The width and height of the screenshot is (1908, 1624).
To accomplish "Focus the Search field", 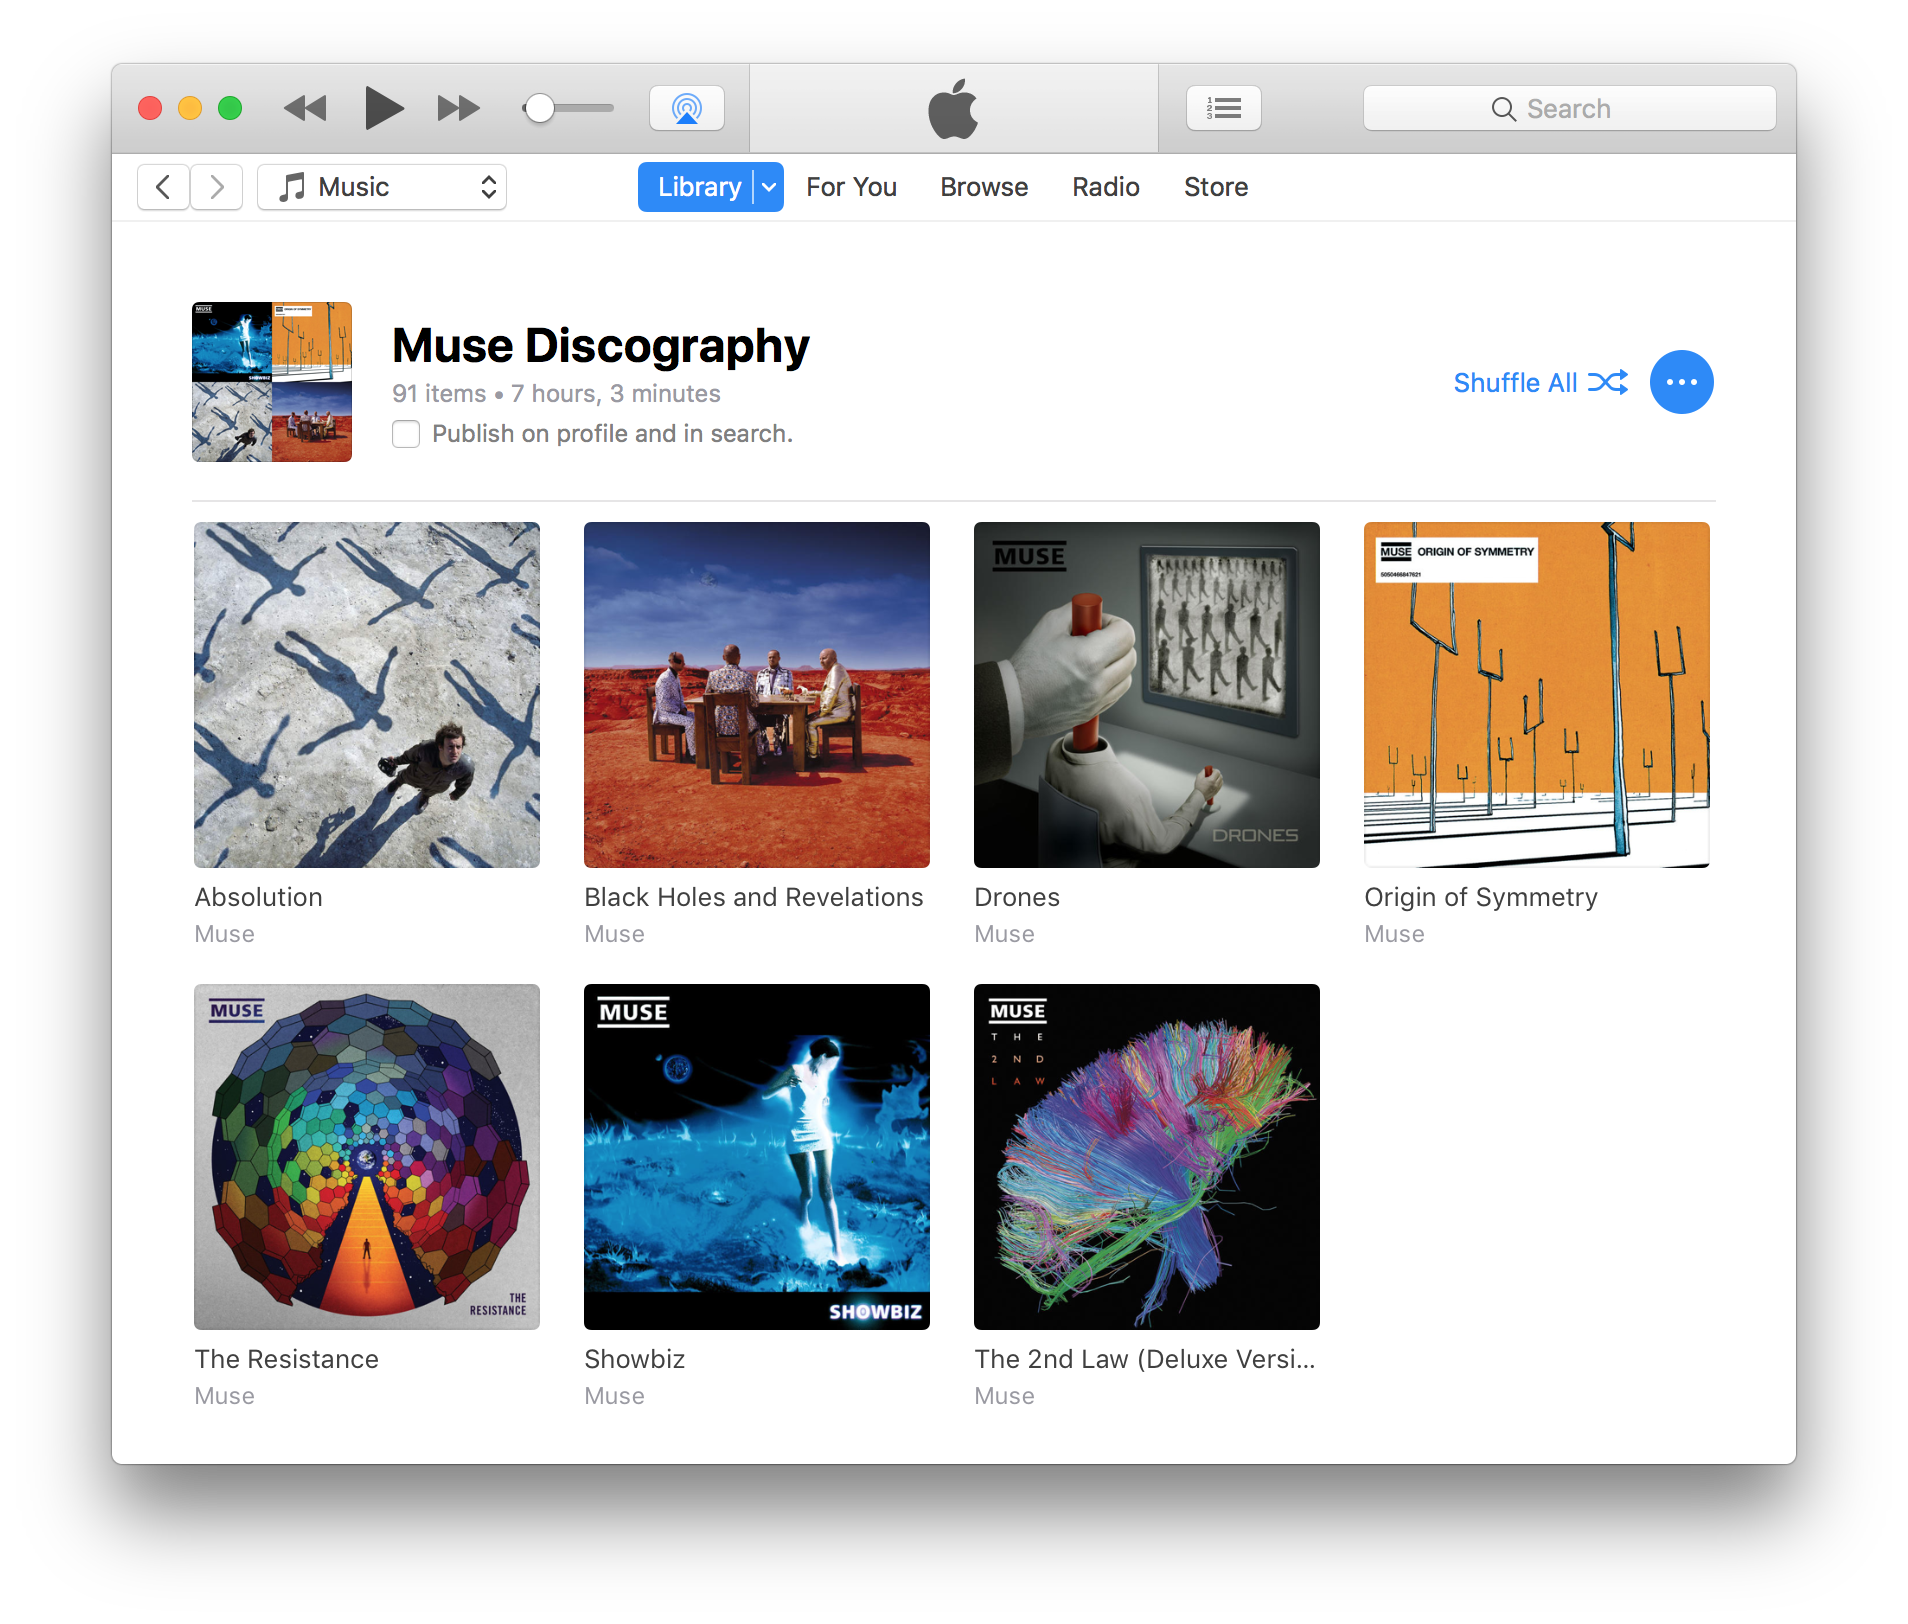I will (x=1569, y=108).
